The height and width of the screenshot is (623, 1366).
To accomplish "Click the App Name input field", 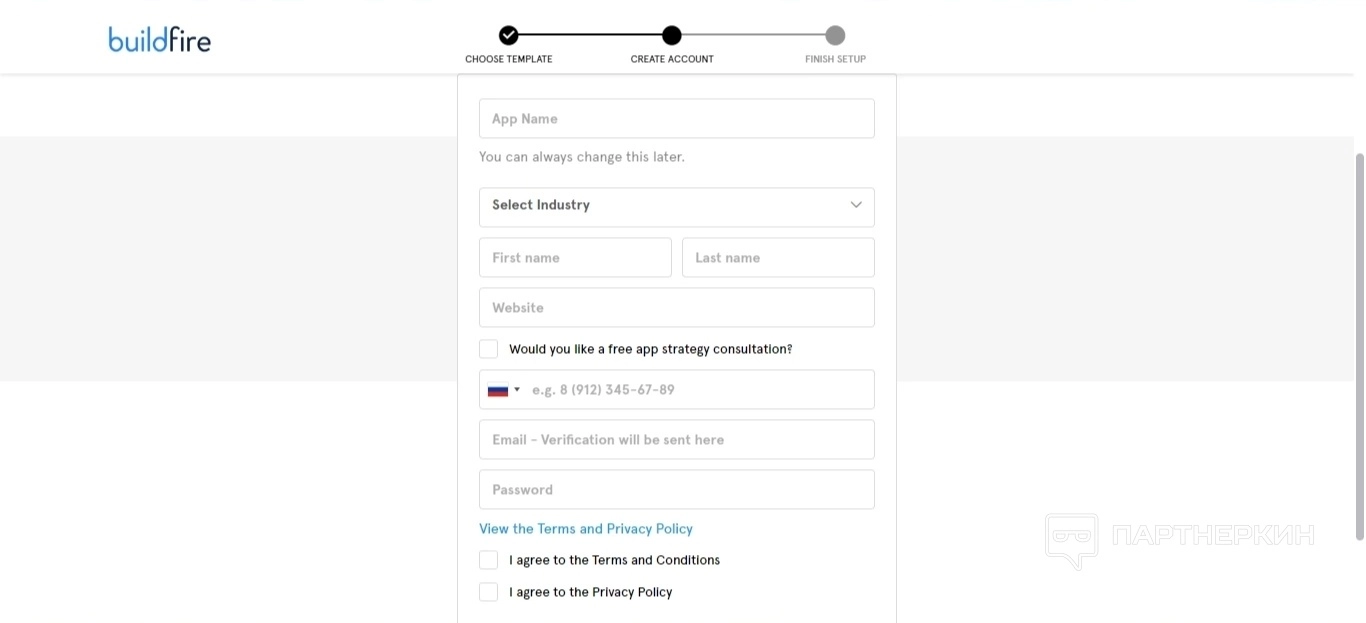I will click(676, 119).
